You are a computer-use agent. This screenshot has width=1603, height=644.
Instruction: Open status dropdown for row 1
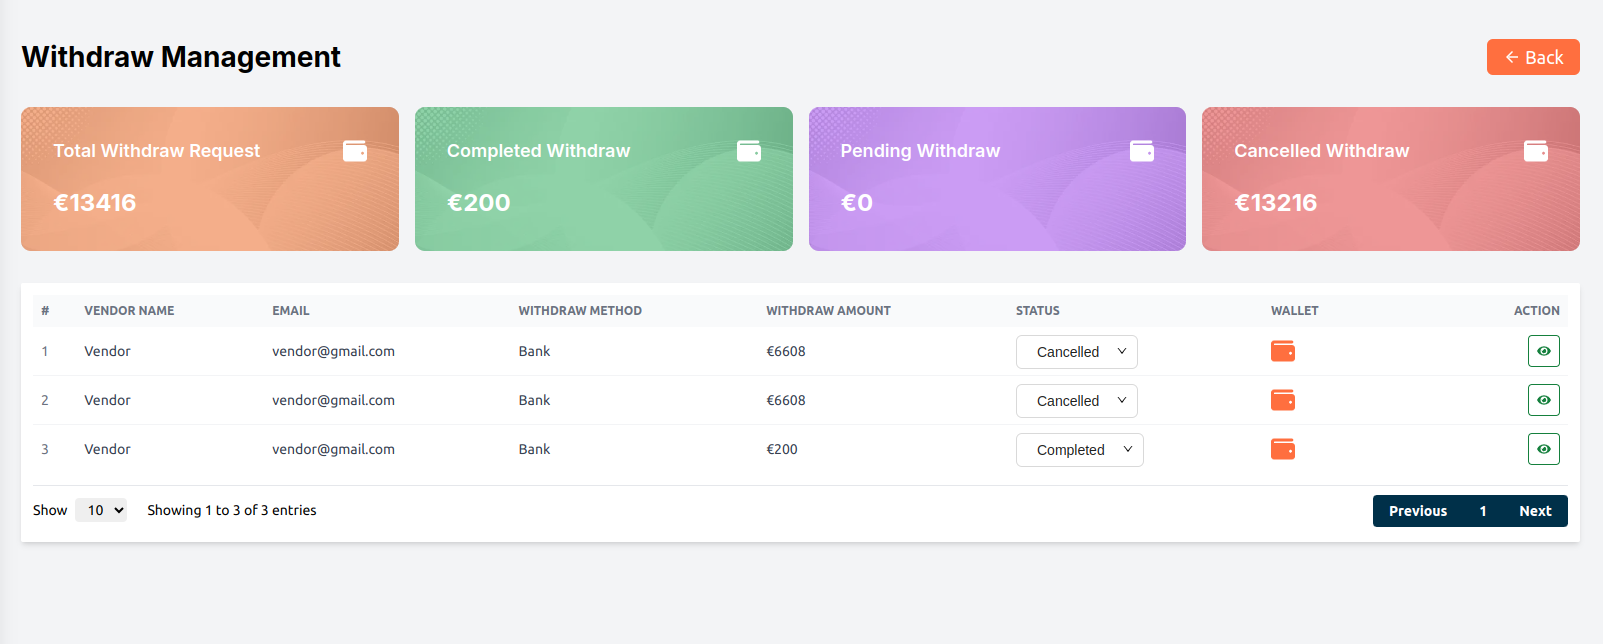pos(1076,352)
